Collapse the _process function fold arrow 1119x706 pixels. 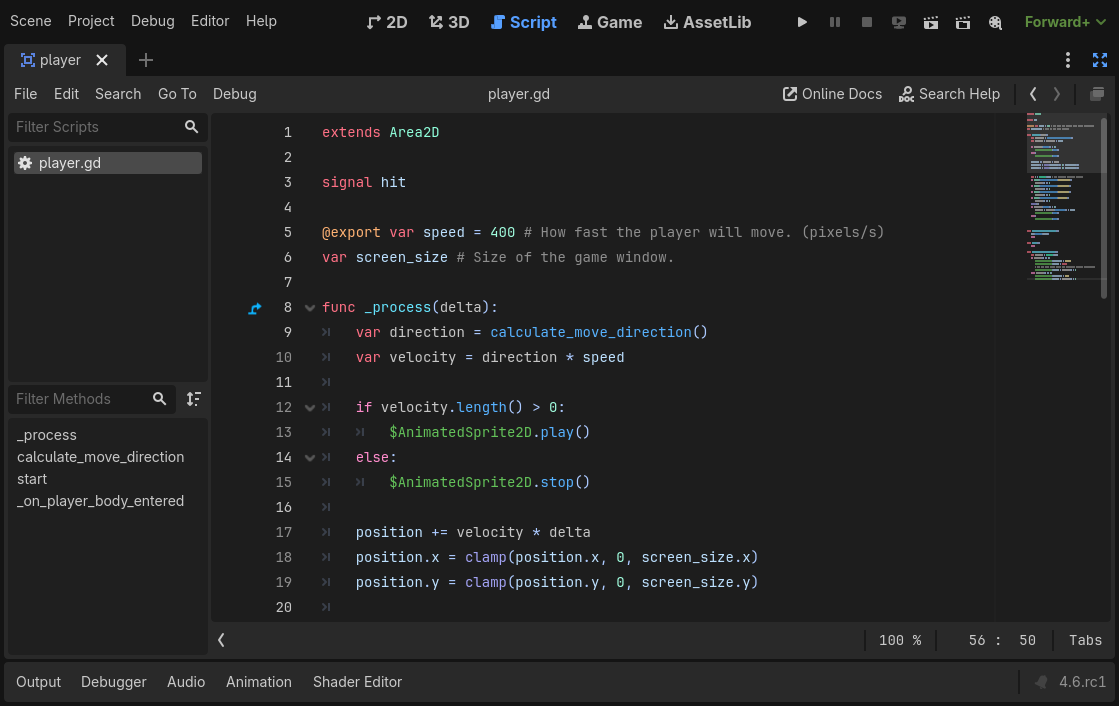[x=309, y=307]
